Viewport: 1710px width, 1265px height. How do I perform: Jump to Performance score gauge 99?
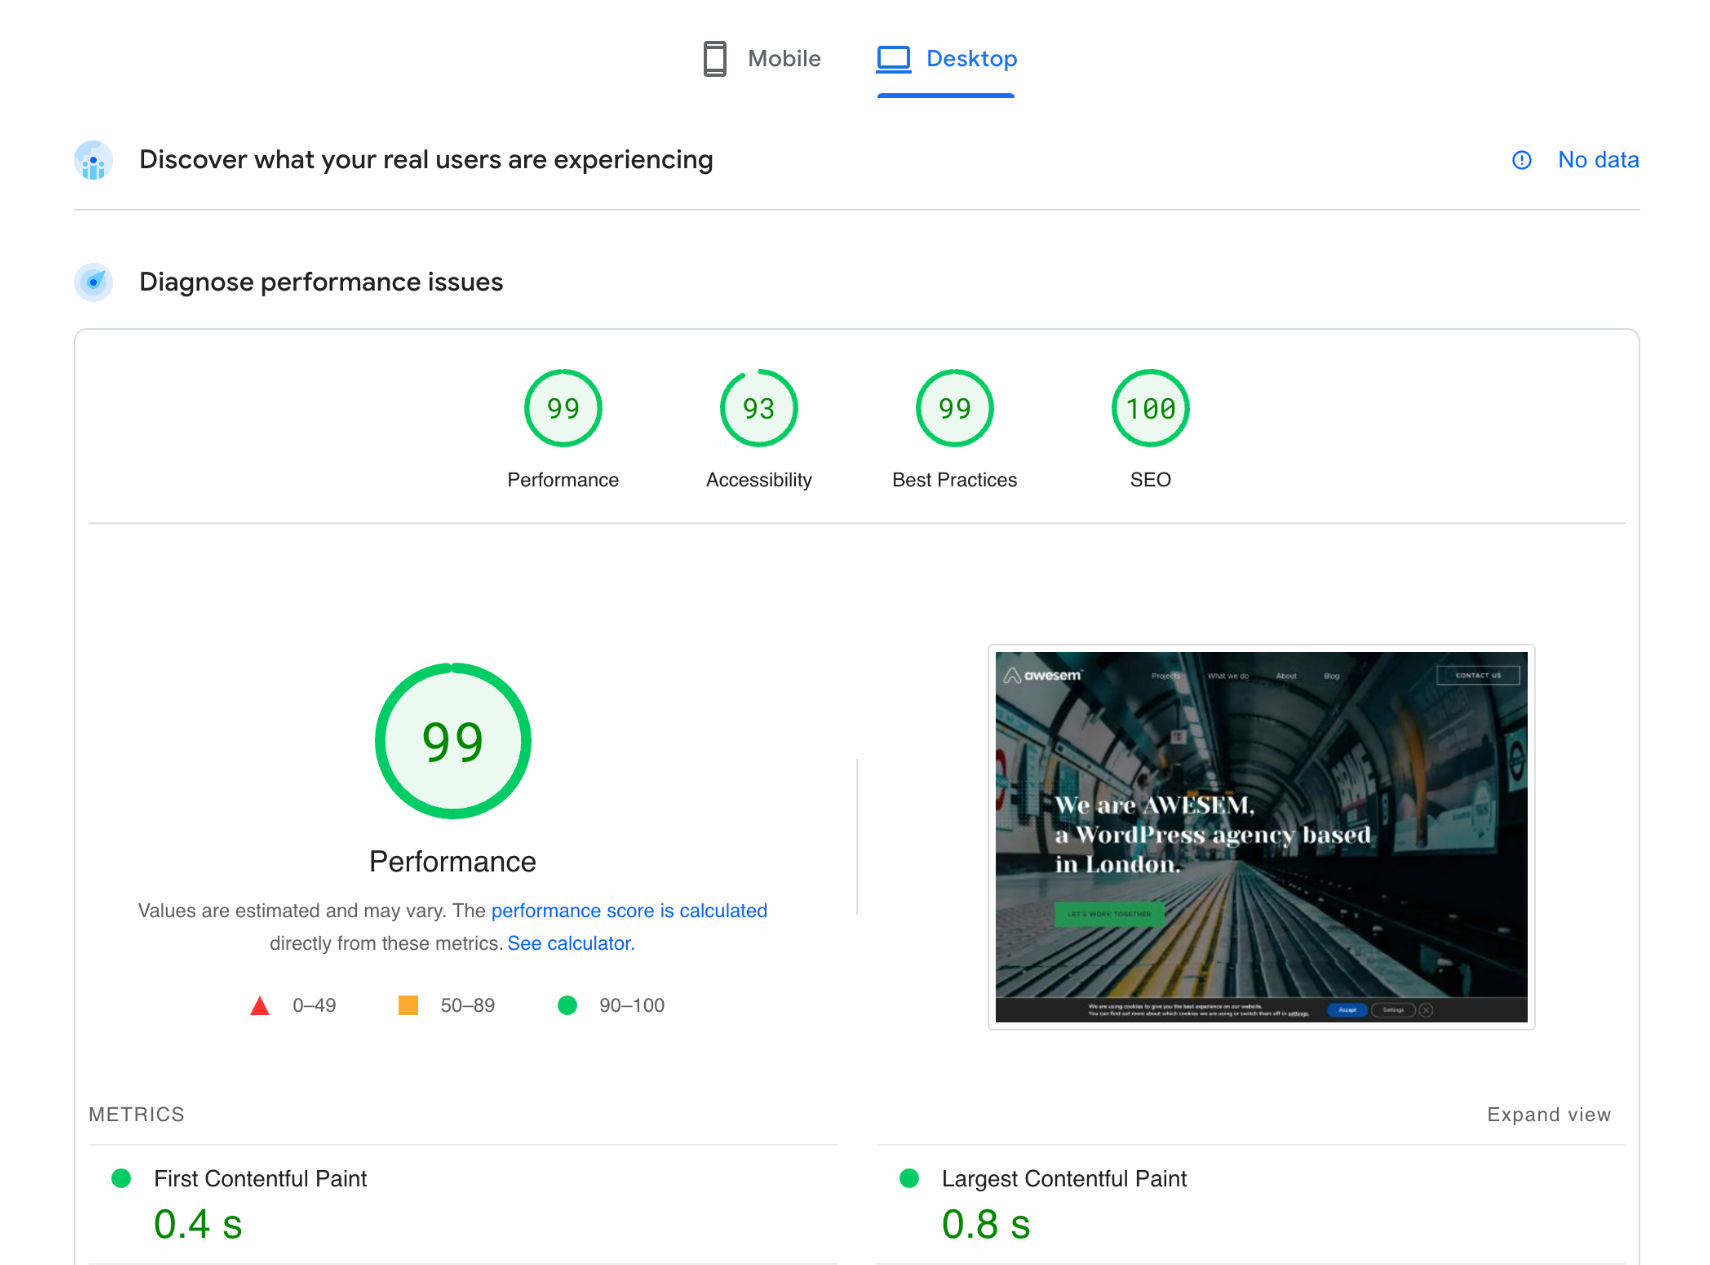pyautogui.click(x=563, y=408)
